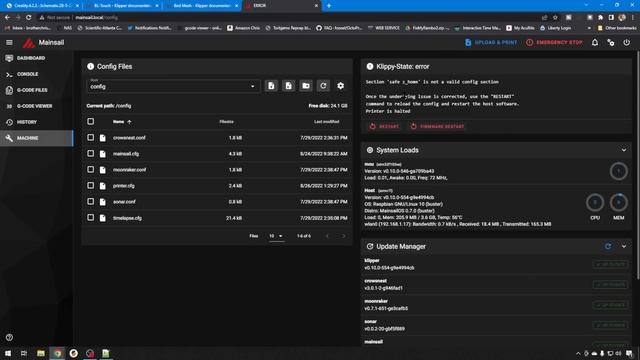Click moonraker up-to-date button
The width and height of the screenshot is (640, 360).
[611, 305]
